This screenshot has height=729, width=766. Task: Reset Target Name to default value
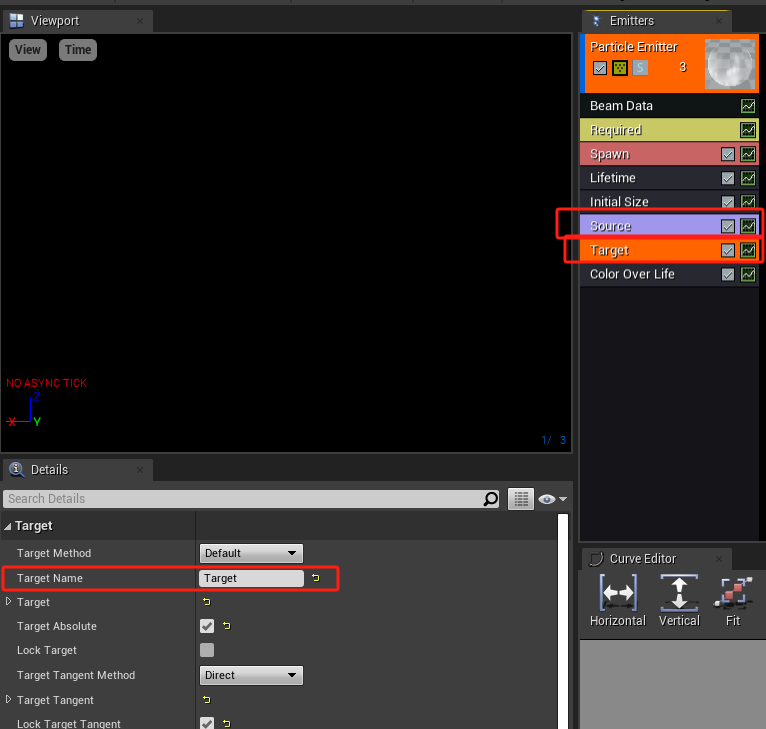tap(316, 578)
